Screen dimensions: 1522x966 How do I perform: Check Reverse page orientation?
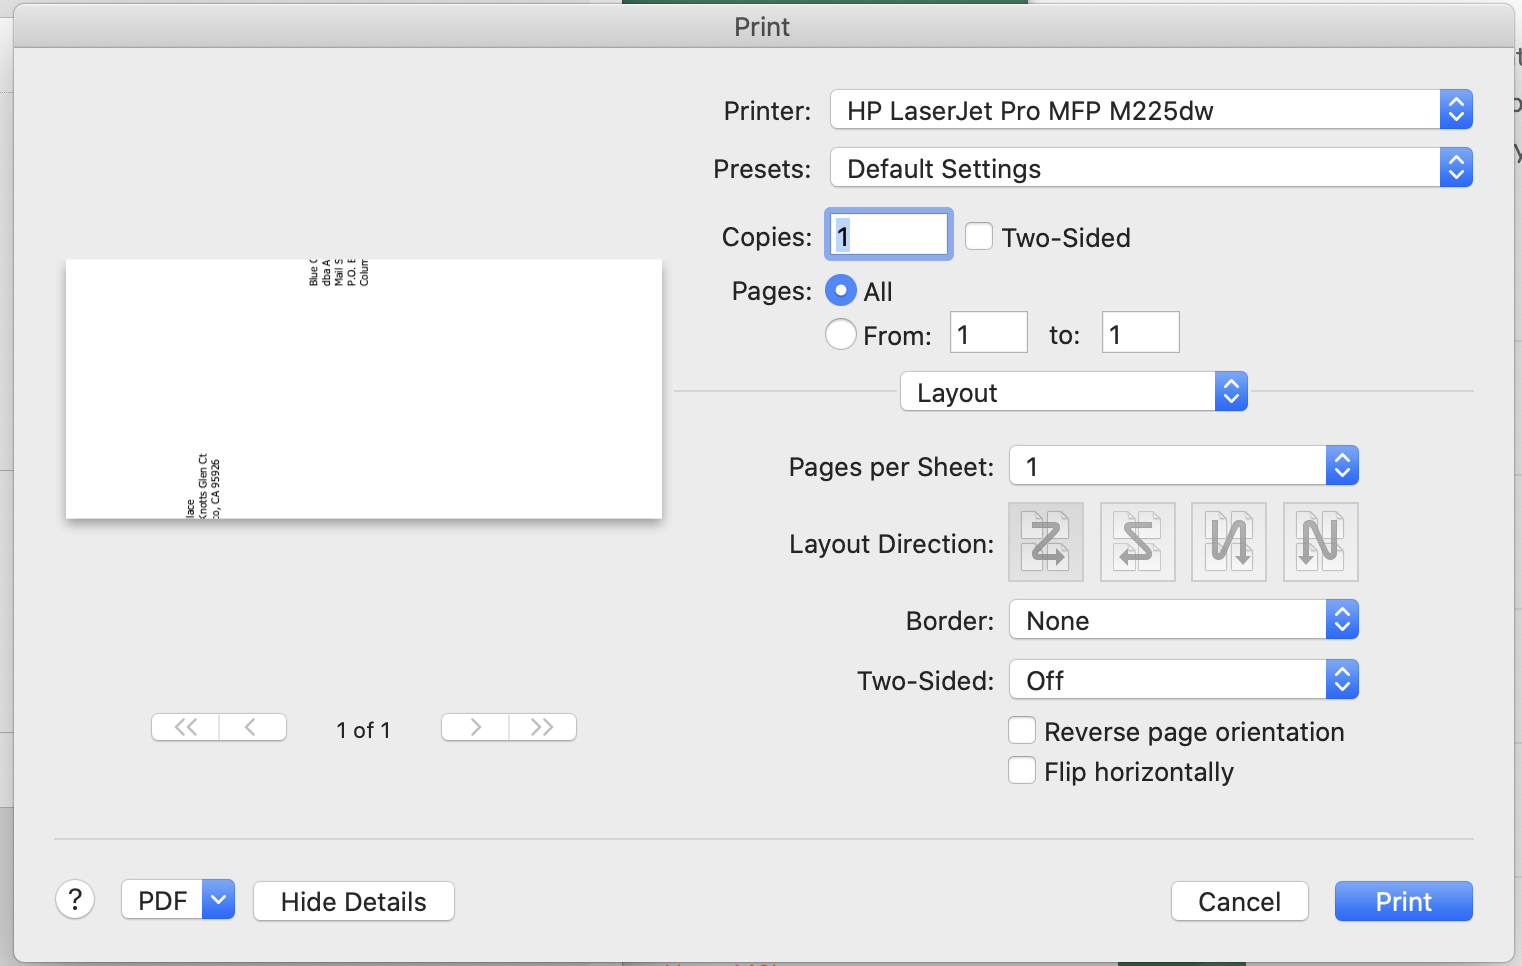tap(1022, 731)
